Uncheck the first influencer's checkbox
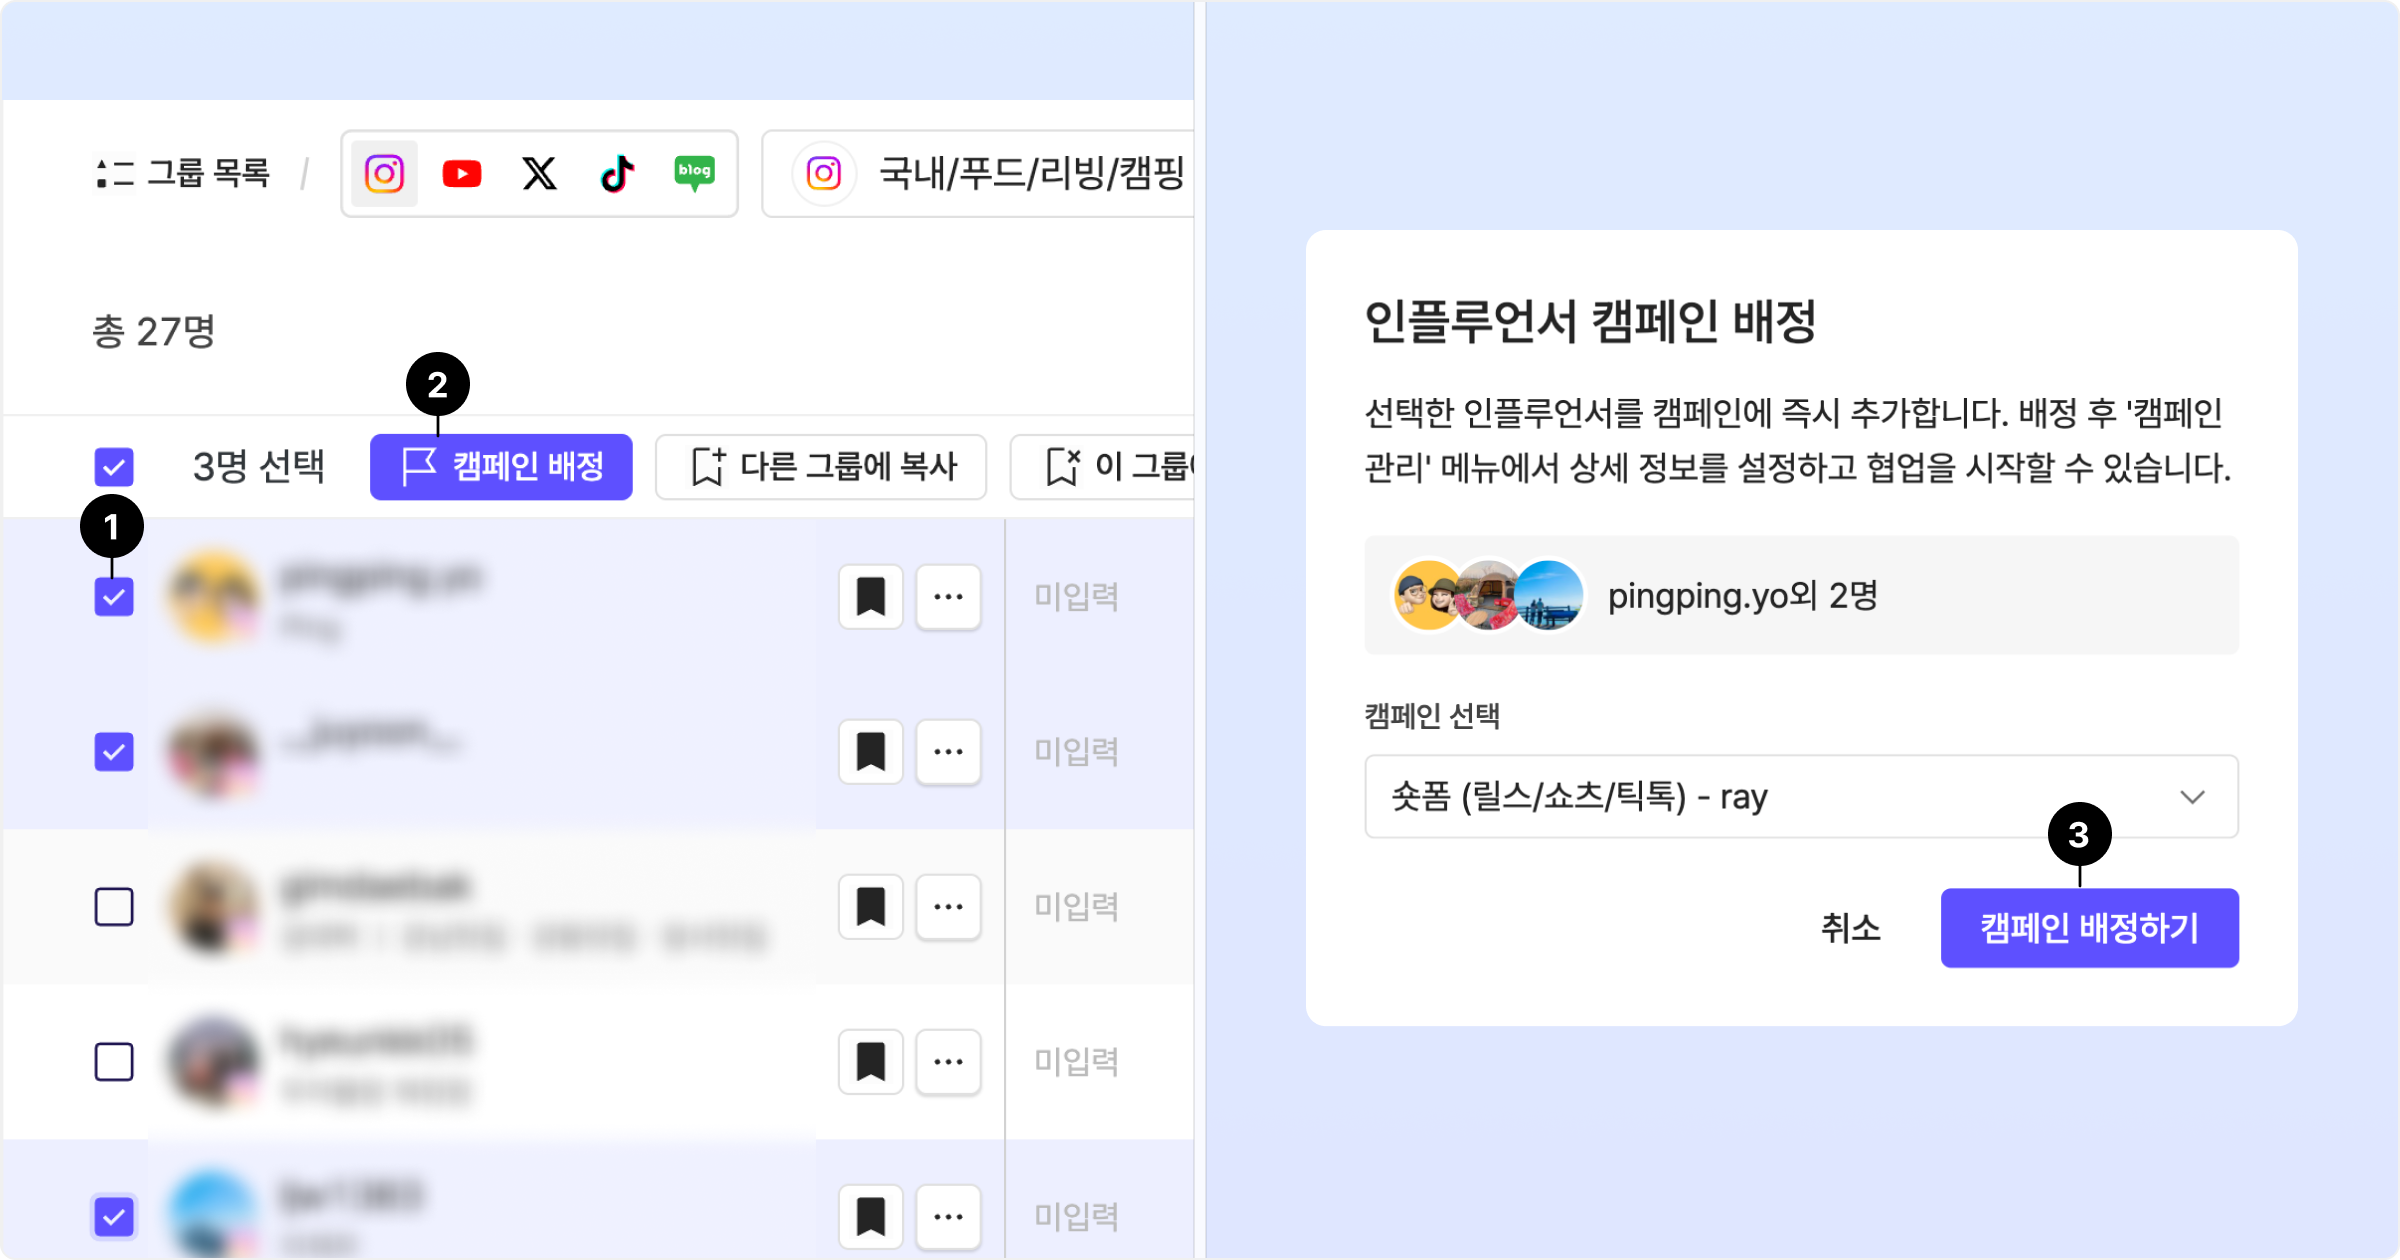Screen dimensions: 2400x1260 tap(114, 597)
